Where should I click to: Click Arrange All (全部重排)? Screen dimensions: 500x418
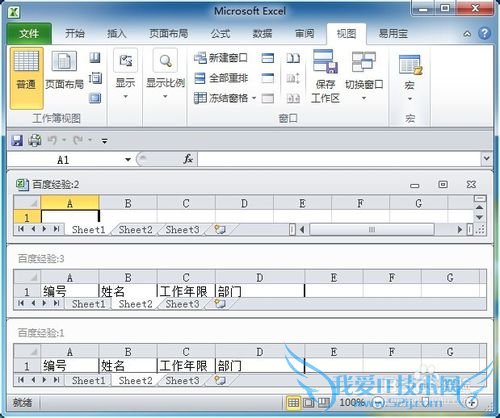221,78
